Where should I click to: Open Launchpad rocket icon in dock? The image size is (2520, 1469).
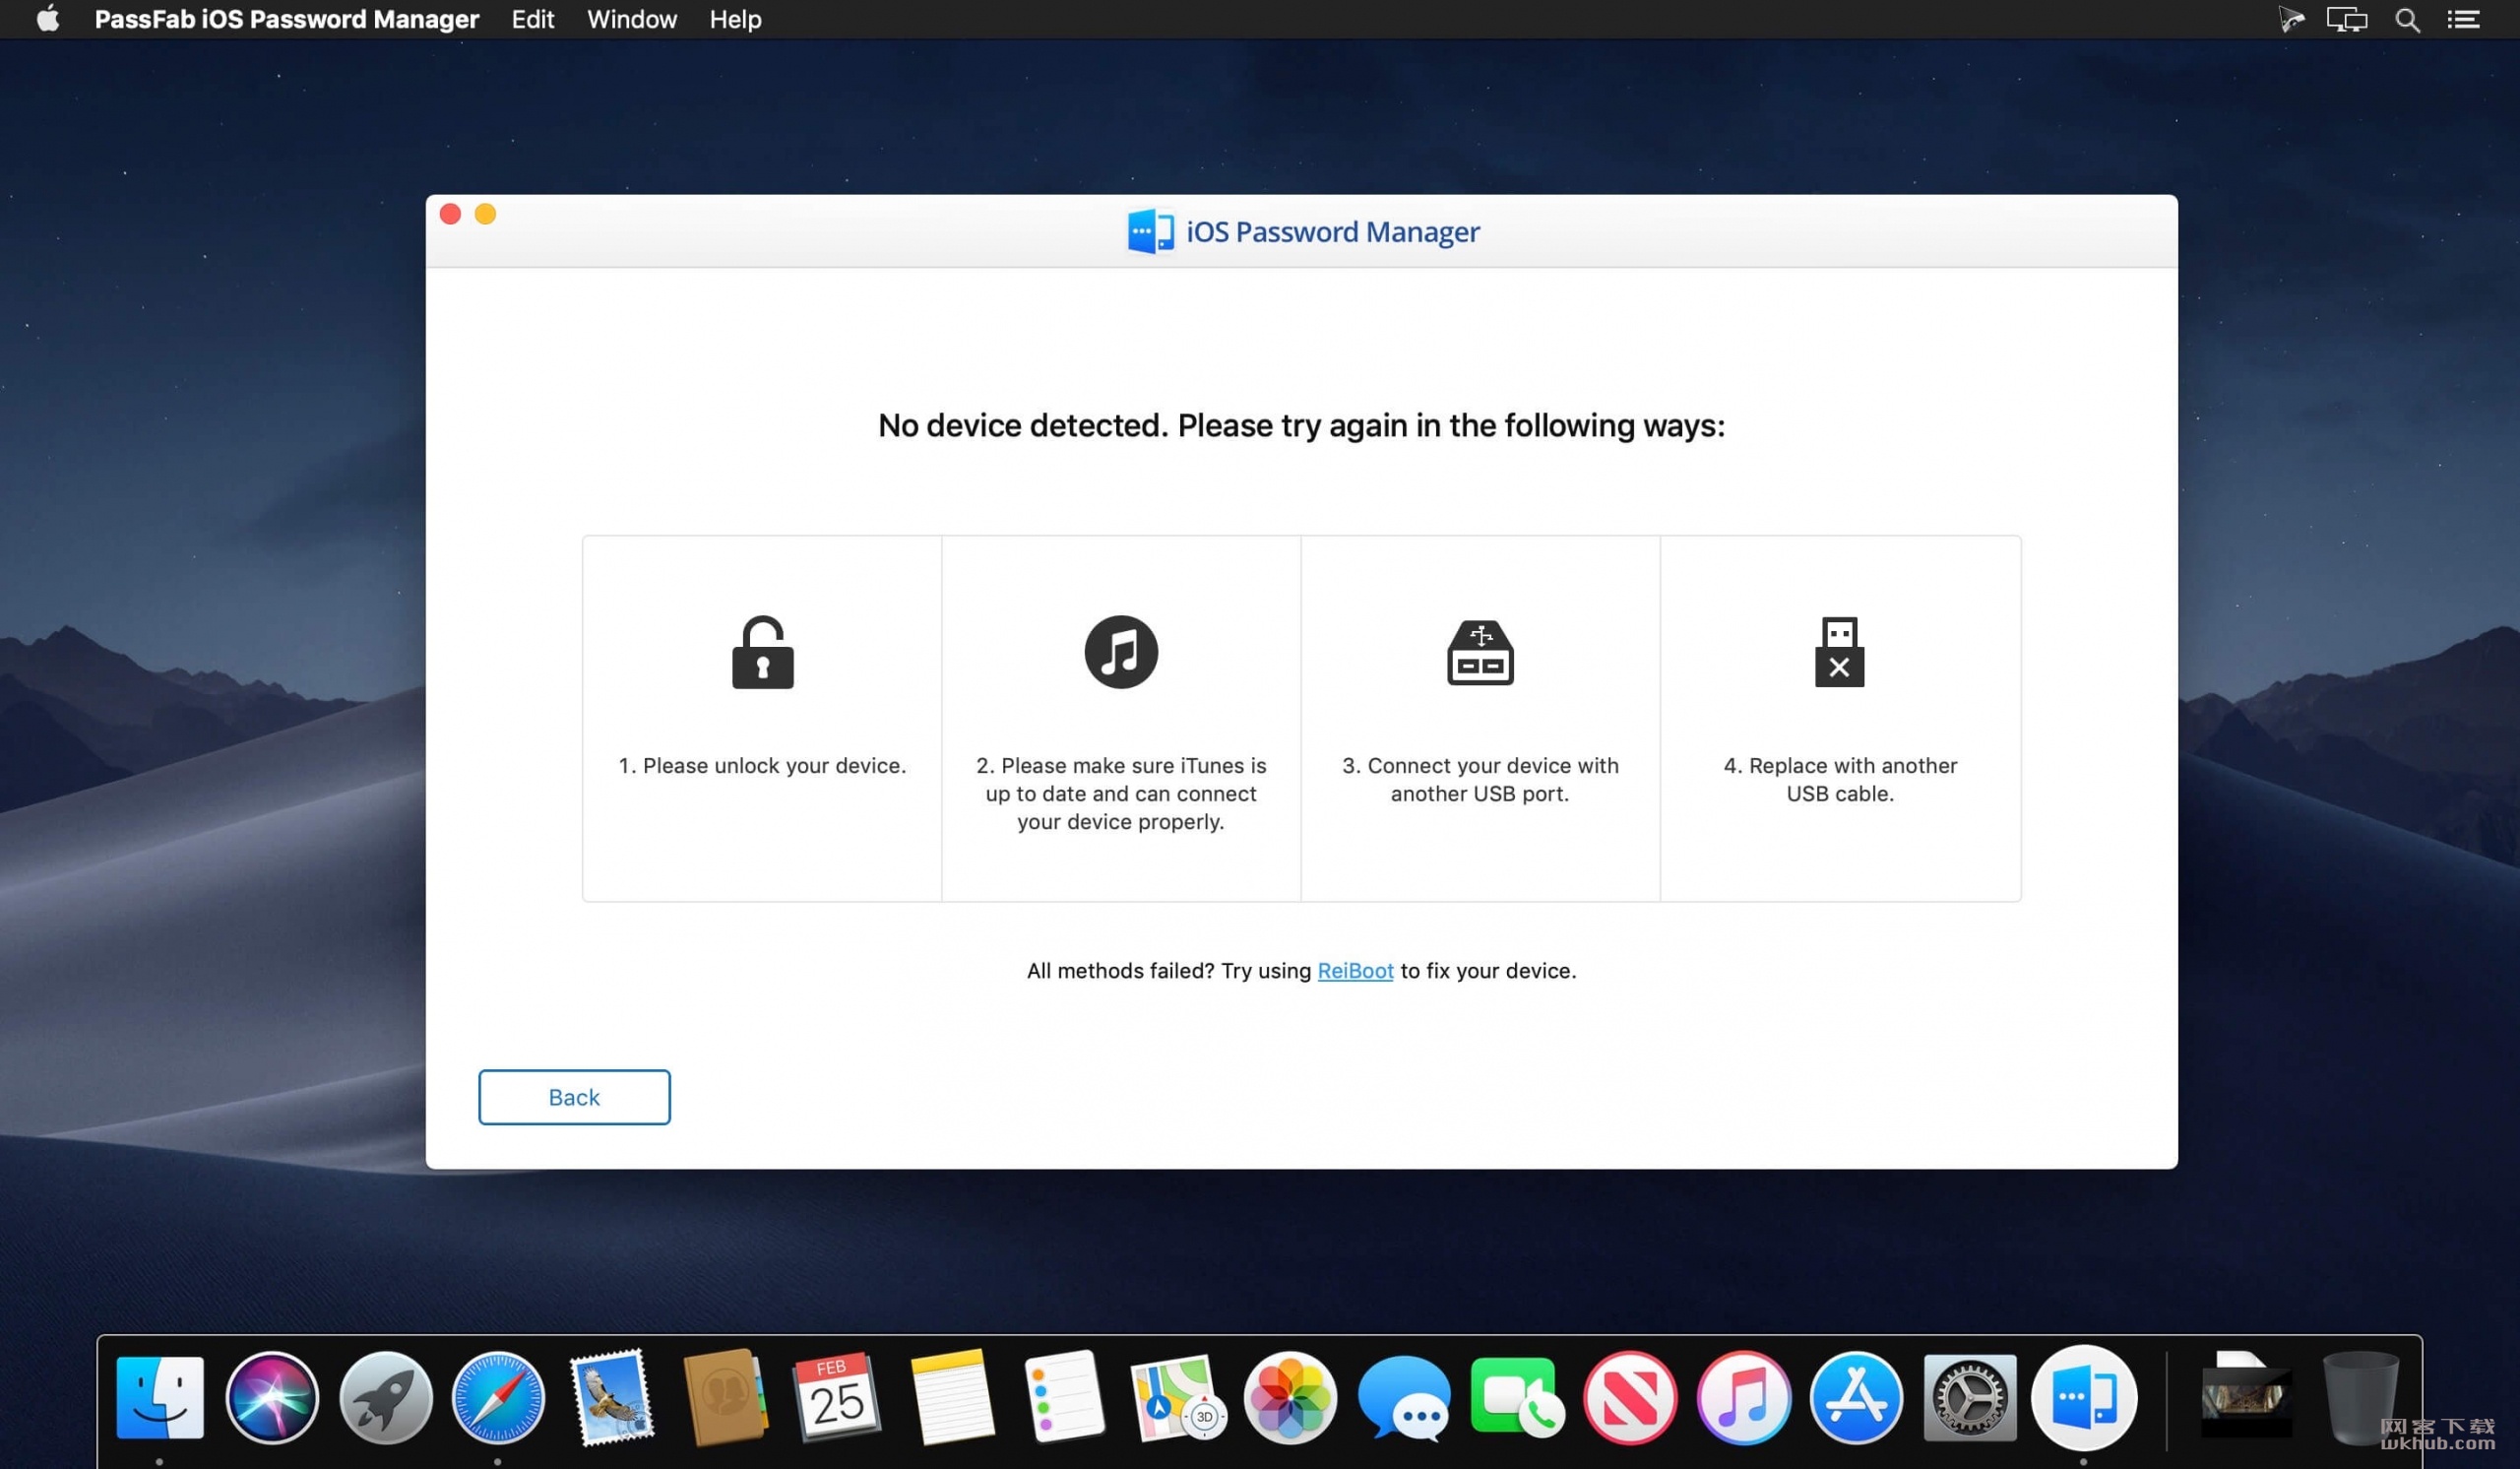pyautogui.click(x=386, y=1397)
